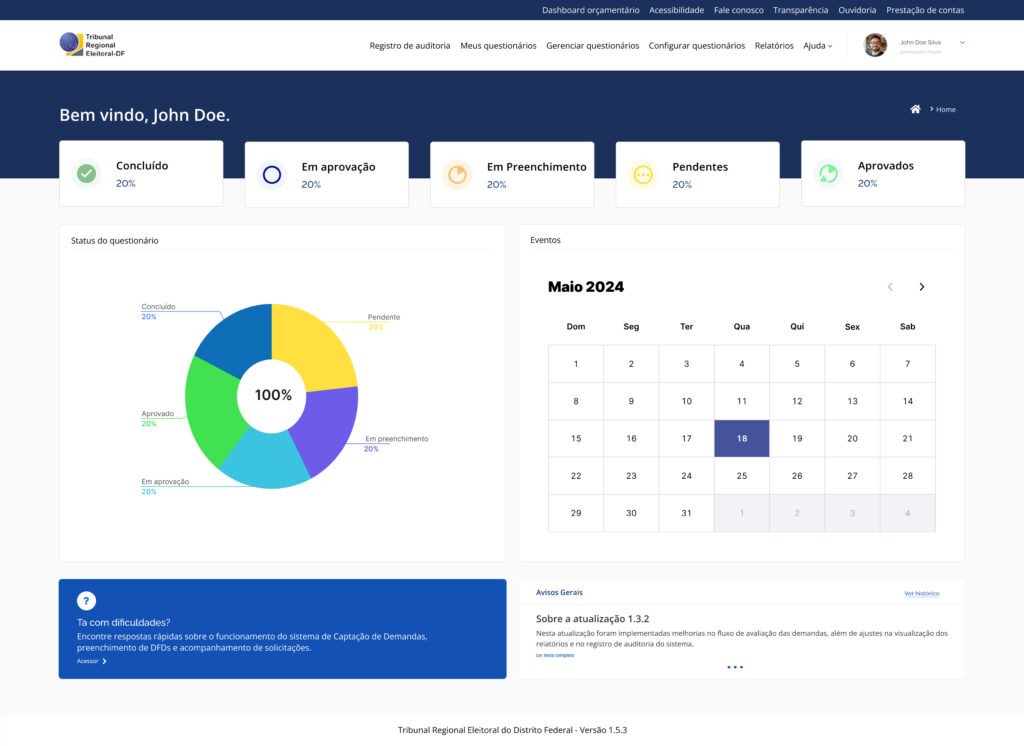Expand the Ajuda dropdown menu
The height and width of the screenshot is (746, 1024).
pyautogui.click(x=817, y=46)
